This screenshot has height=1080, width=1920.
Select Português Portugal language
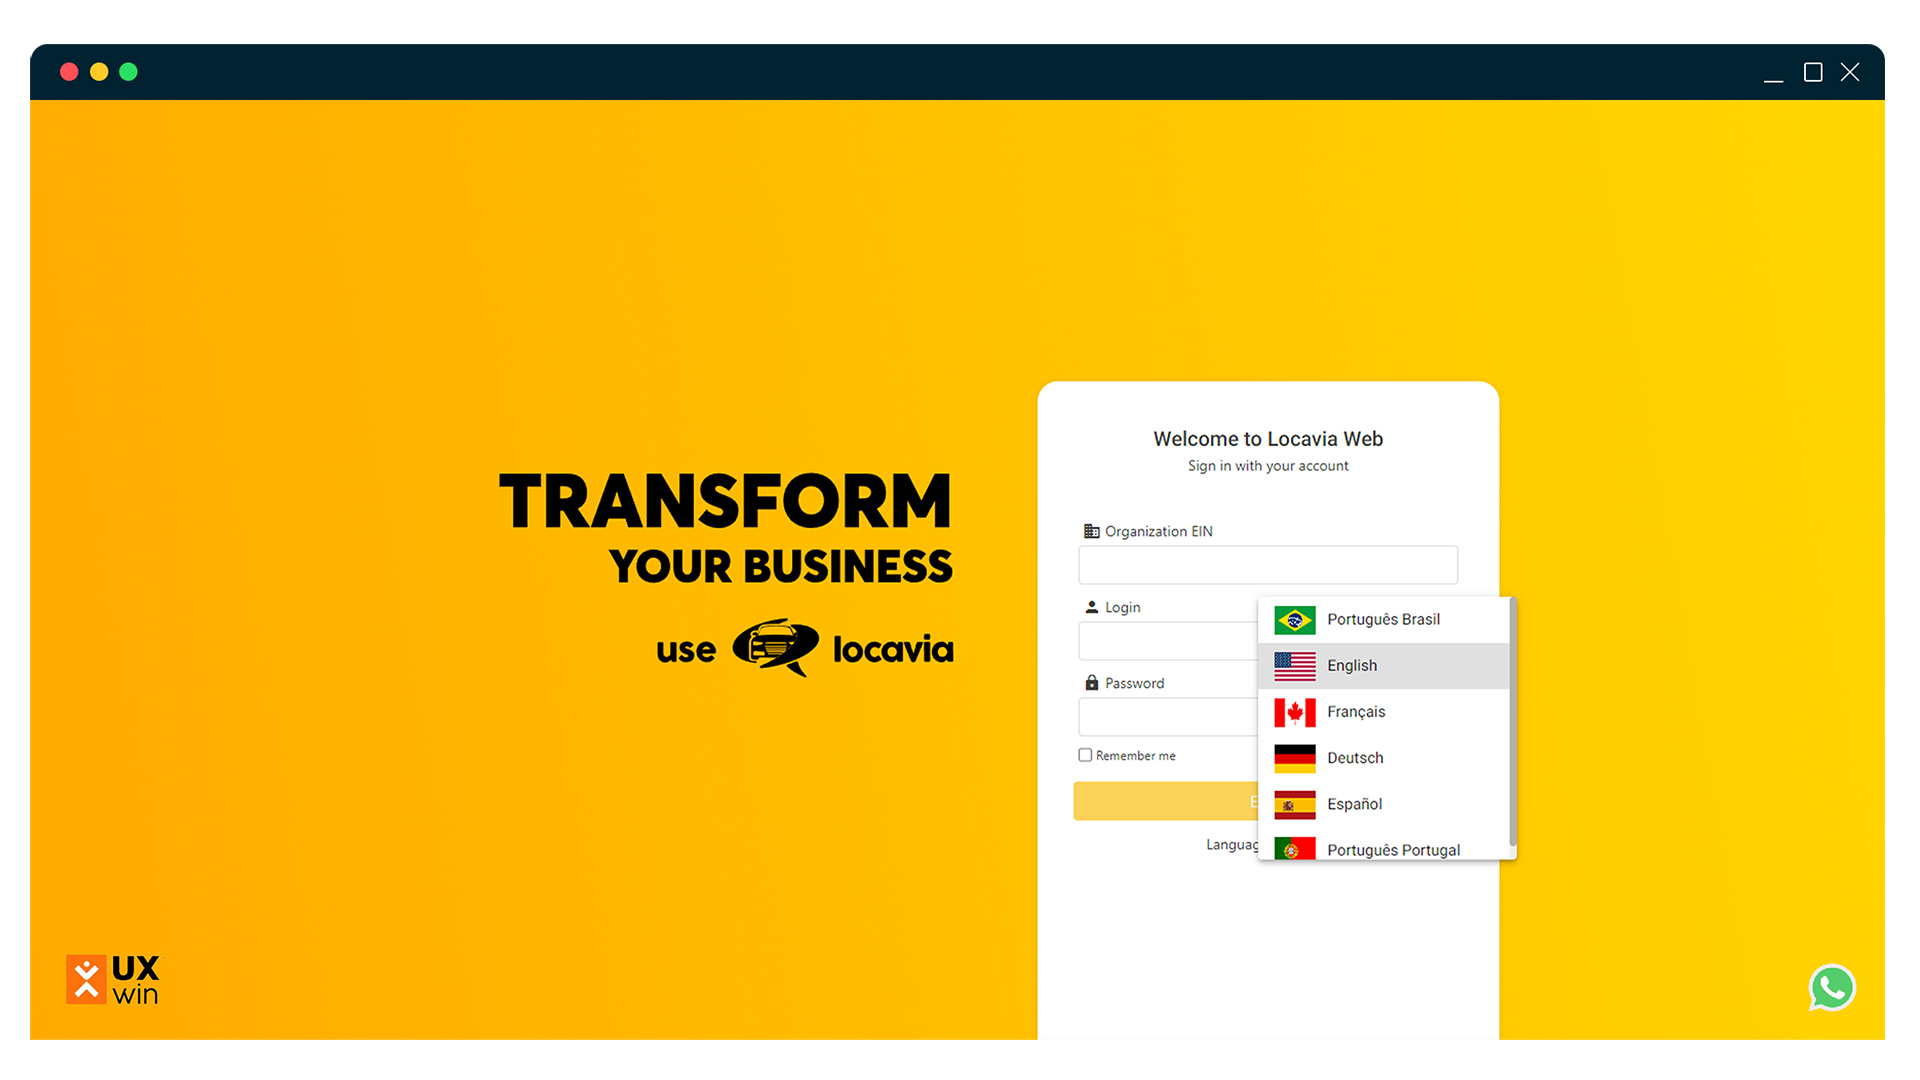point(1384,846)
